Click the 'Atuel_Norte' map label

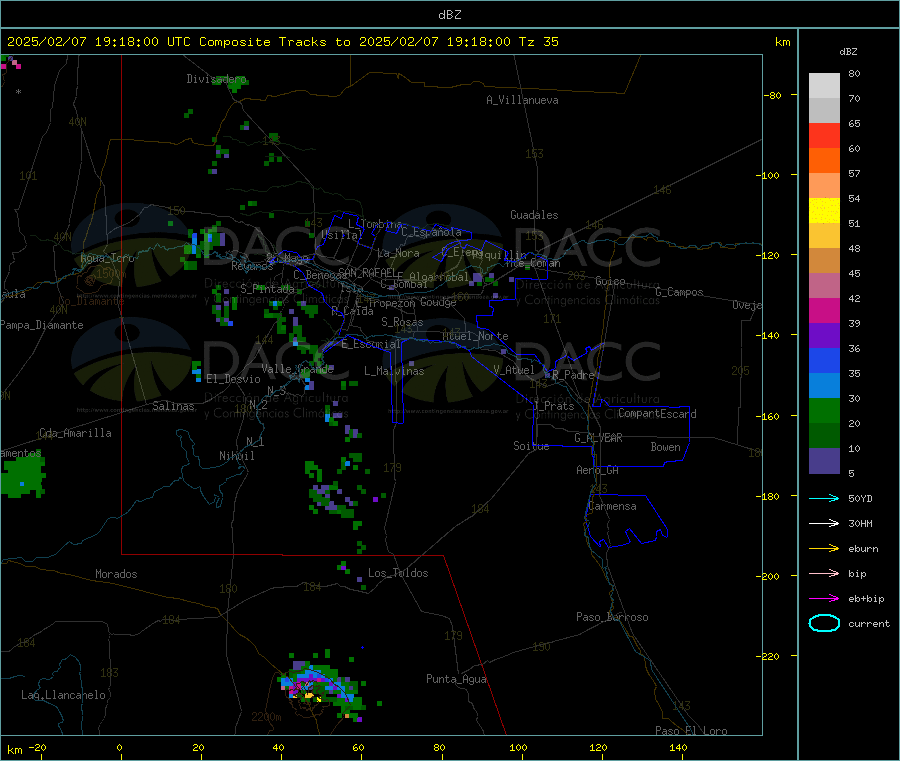point(475,336)
